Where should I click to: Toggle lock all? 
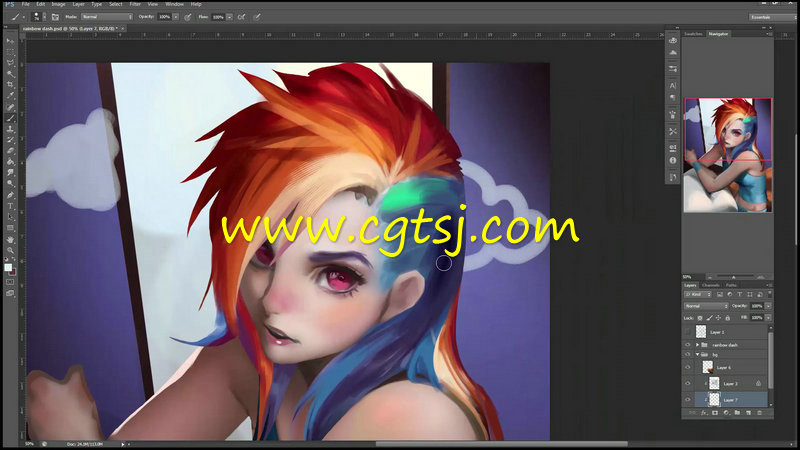click(x=728, y=318)
